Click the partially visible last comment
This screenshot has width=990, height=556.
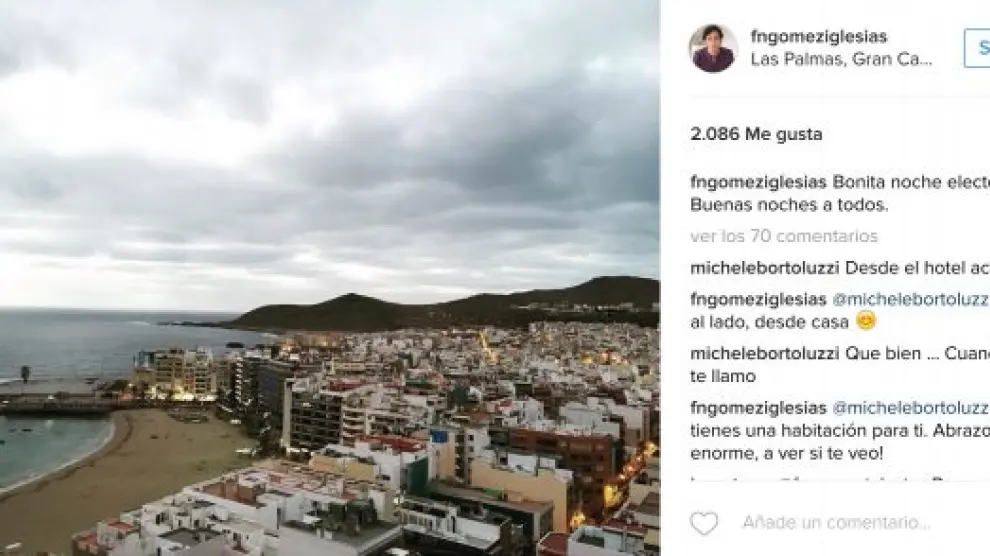tap(840, 479)
